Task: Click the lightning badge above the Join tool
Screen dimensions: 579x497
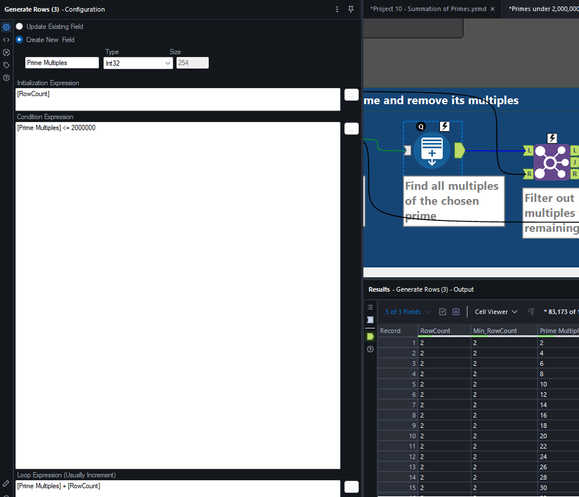Action: tap(552, 138)
